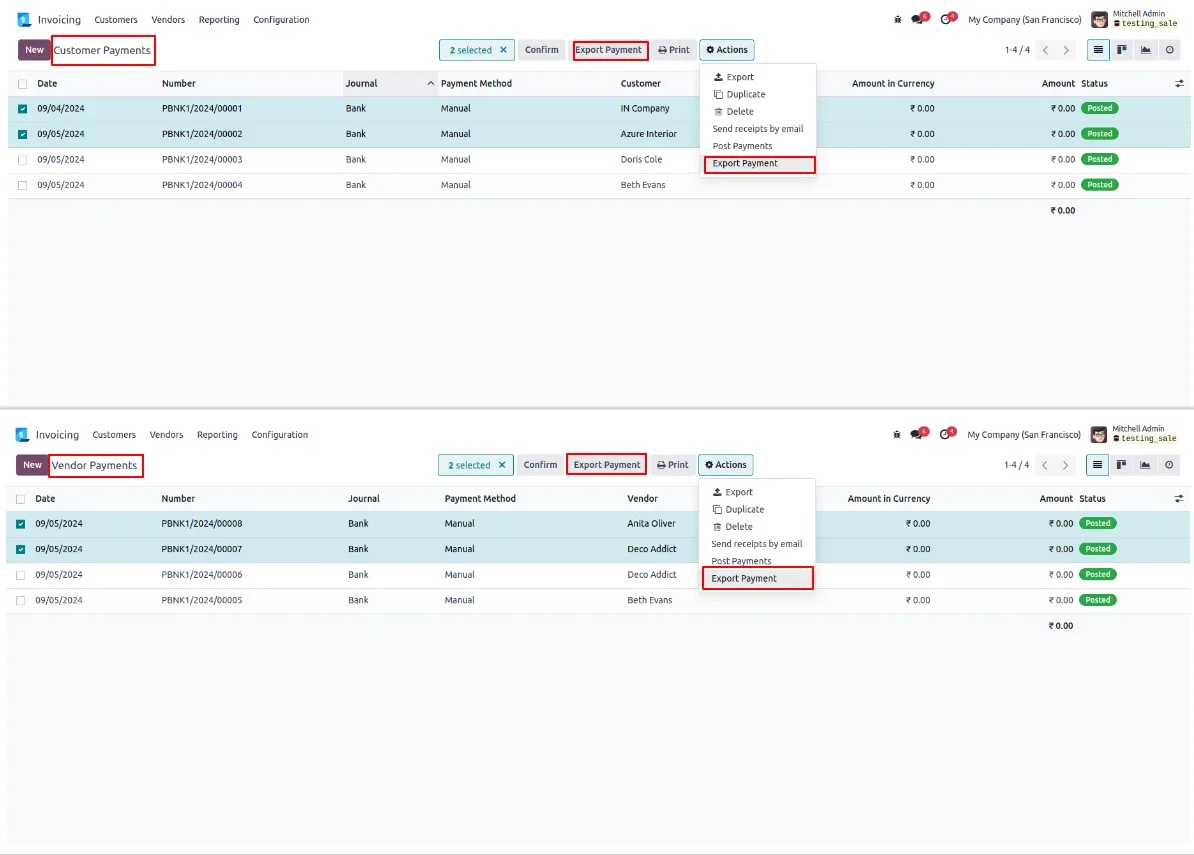Switch to kanban view in Customer Payments screen

click(1122, 50)
